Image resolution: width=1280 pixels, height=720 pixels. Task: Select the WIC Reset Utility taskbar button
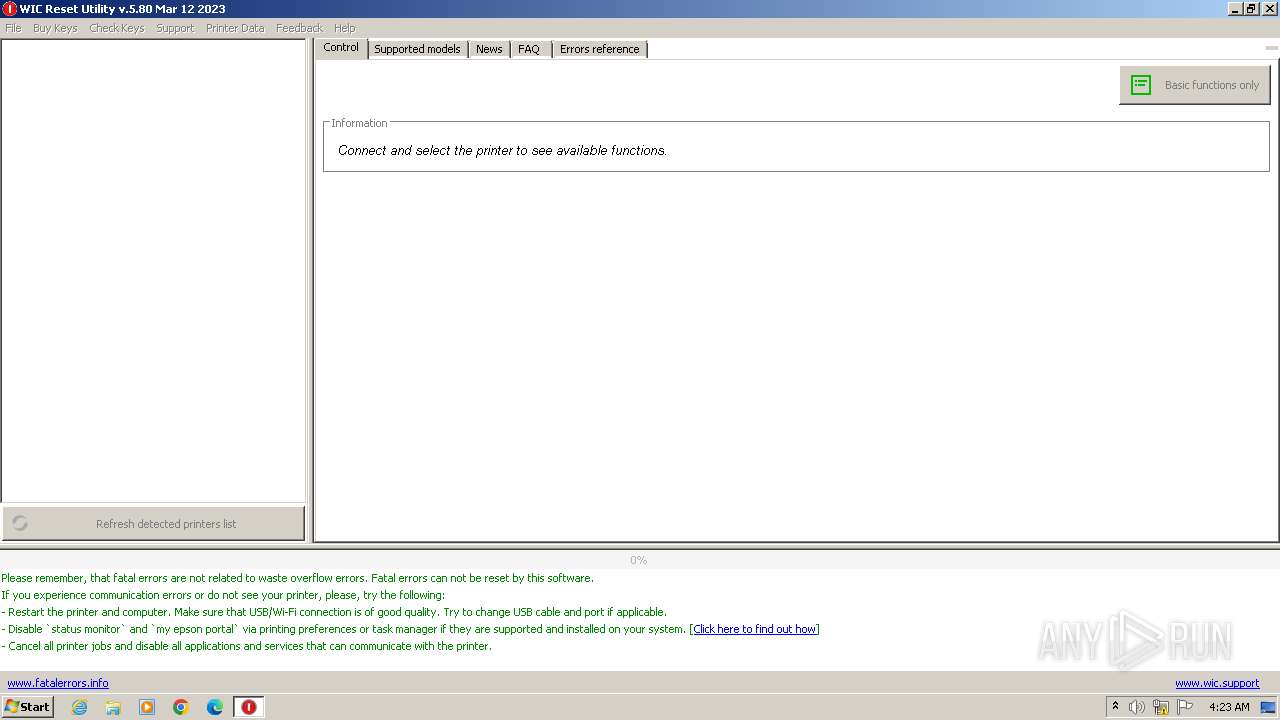coord(249,707)
